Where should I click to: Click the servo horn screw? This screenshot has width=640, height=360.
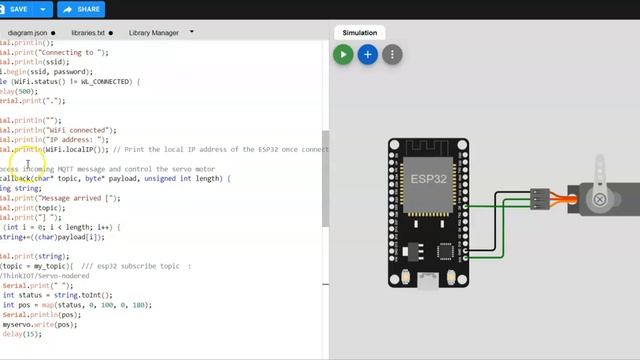point(600,199)
